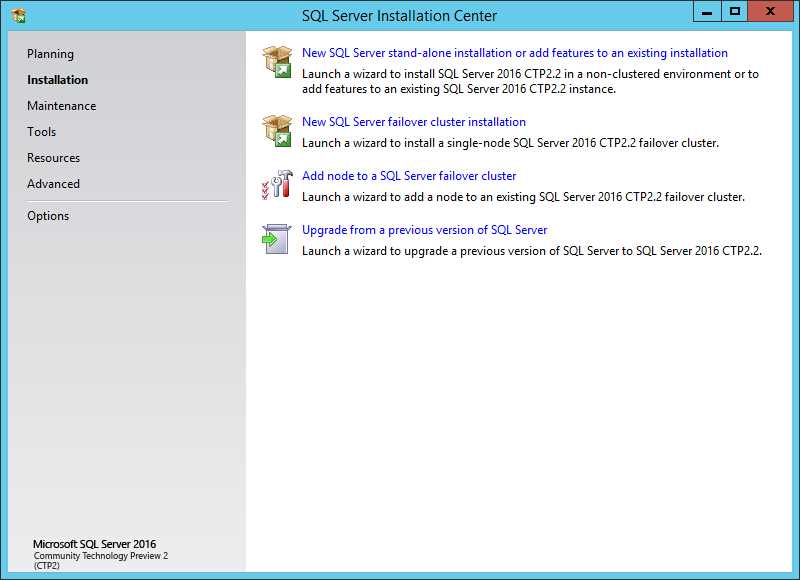Click the add node wizard description text
This screenshot has width=800, height=580.
(x=523, y=197)
